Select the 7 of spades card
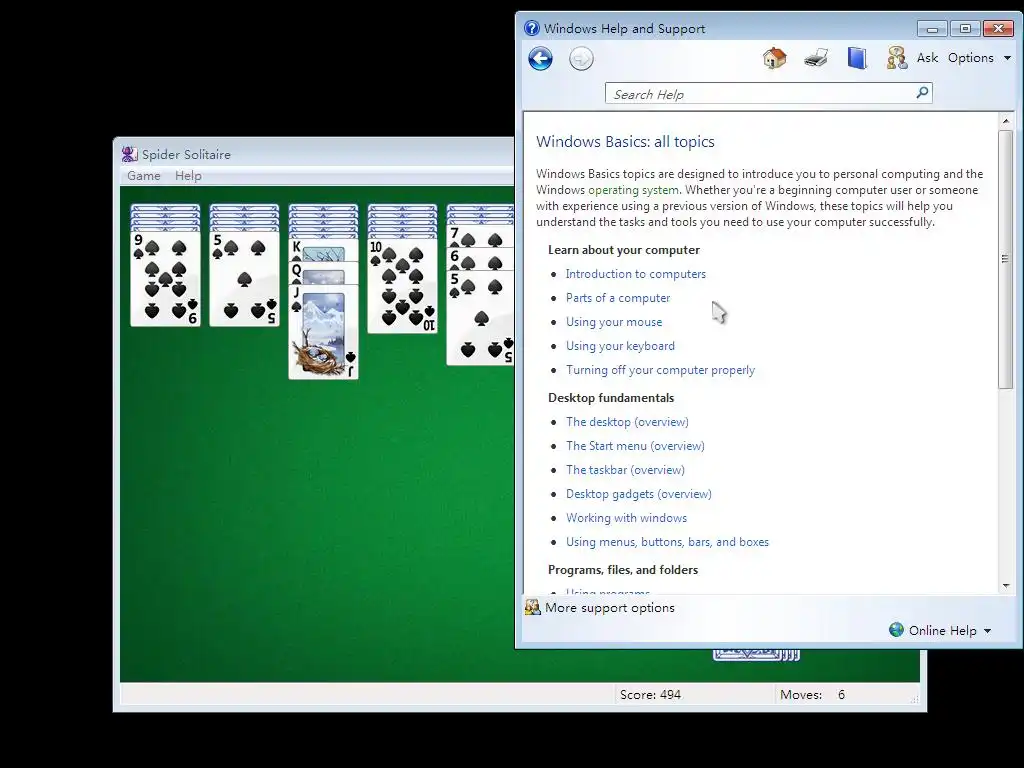 tap(480, 236)
